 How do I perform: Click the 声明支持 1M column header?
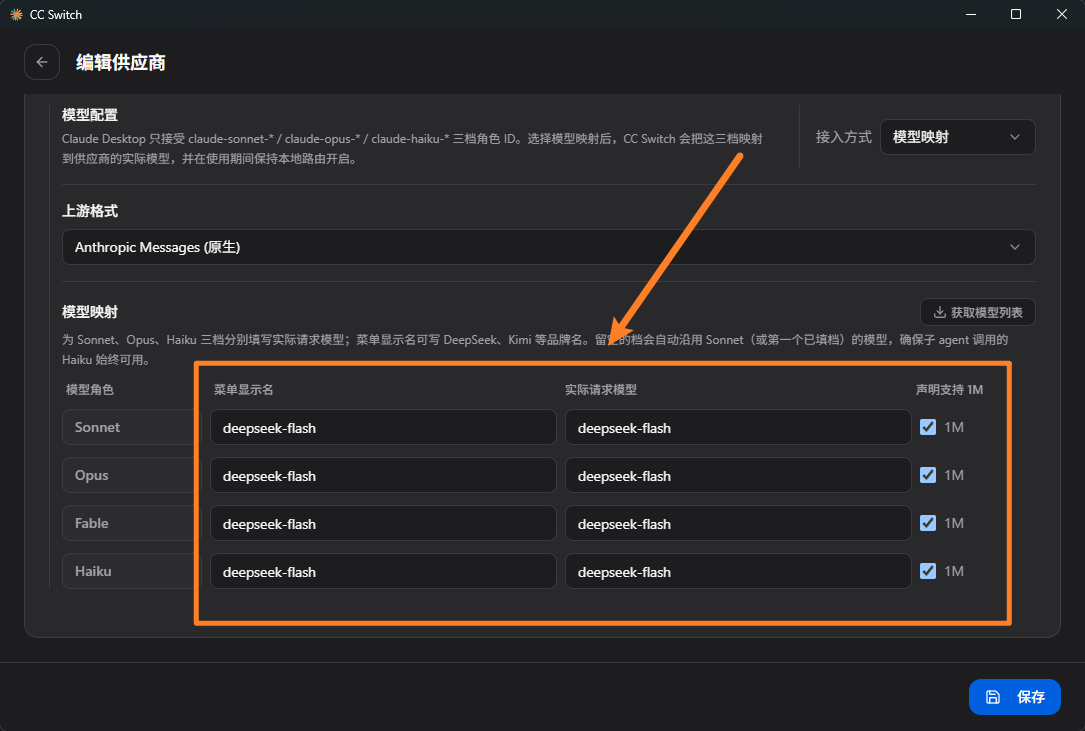coord(949,390)
